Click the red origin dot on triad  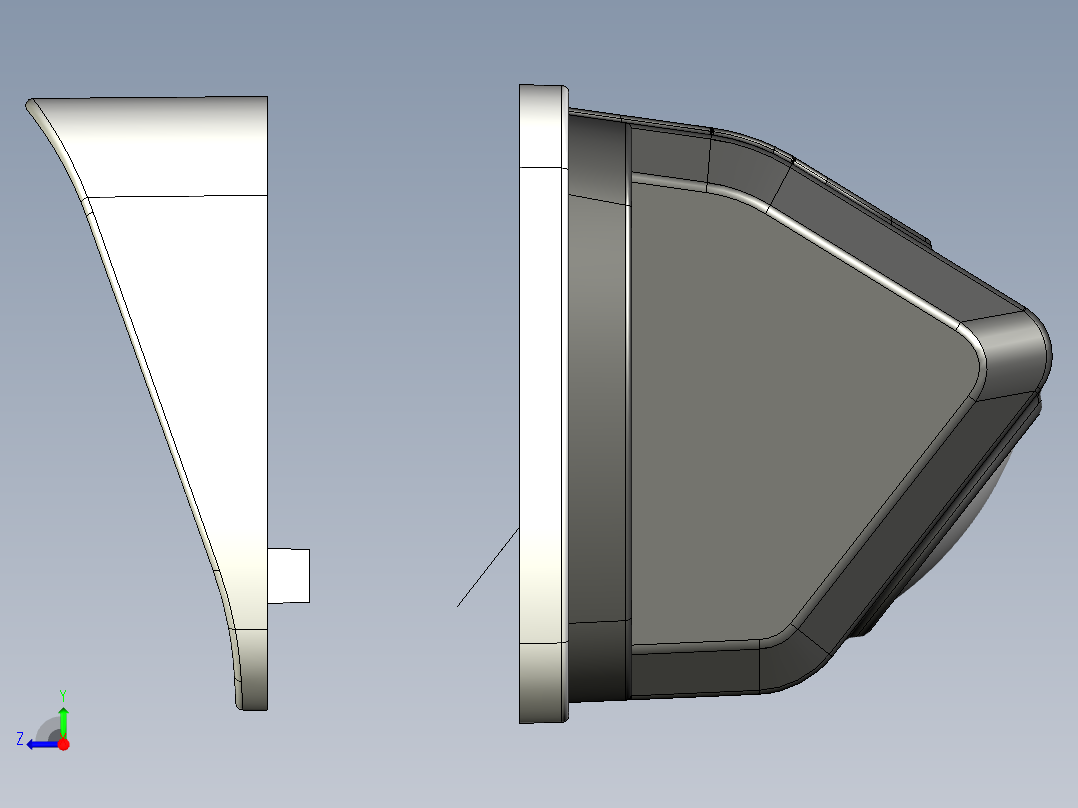(x=63, y=744)
